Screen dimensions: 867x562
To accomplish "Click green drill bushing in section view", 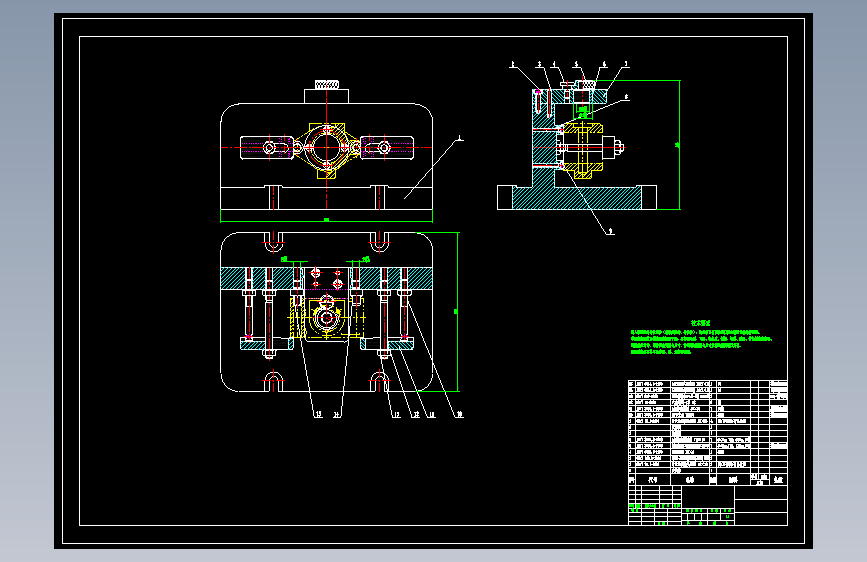I will click(583, 112).
